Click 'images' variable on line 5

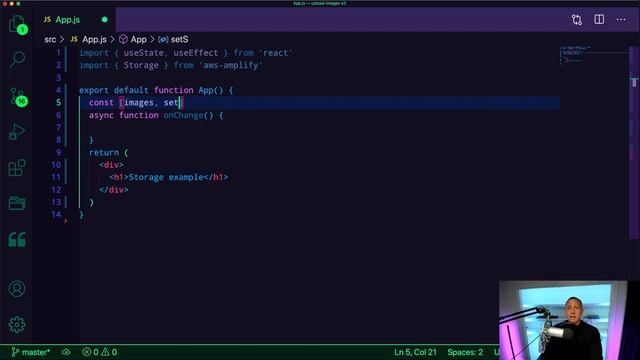coord(139,102)
